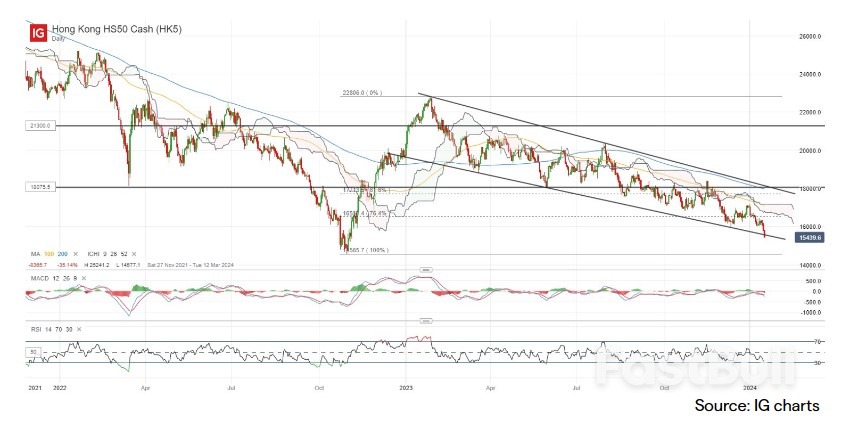This screenshot has width=848, height=423.
Task: Close the MACD 12 26 9 panel
Action: [x=82, y=276]
